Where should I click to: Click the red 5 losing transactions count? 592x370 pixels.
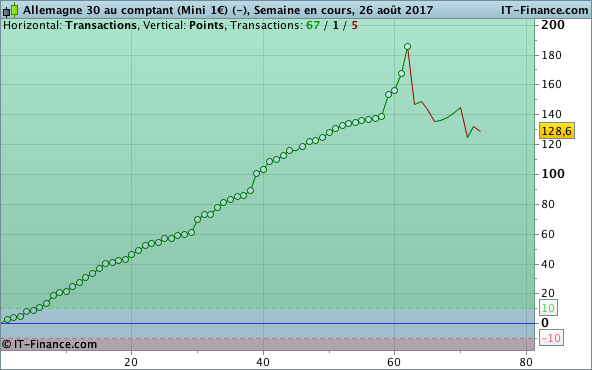point(354,26)
